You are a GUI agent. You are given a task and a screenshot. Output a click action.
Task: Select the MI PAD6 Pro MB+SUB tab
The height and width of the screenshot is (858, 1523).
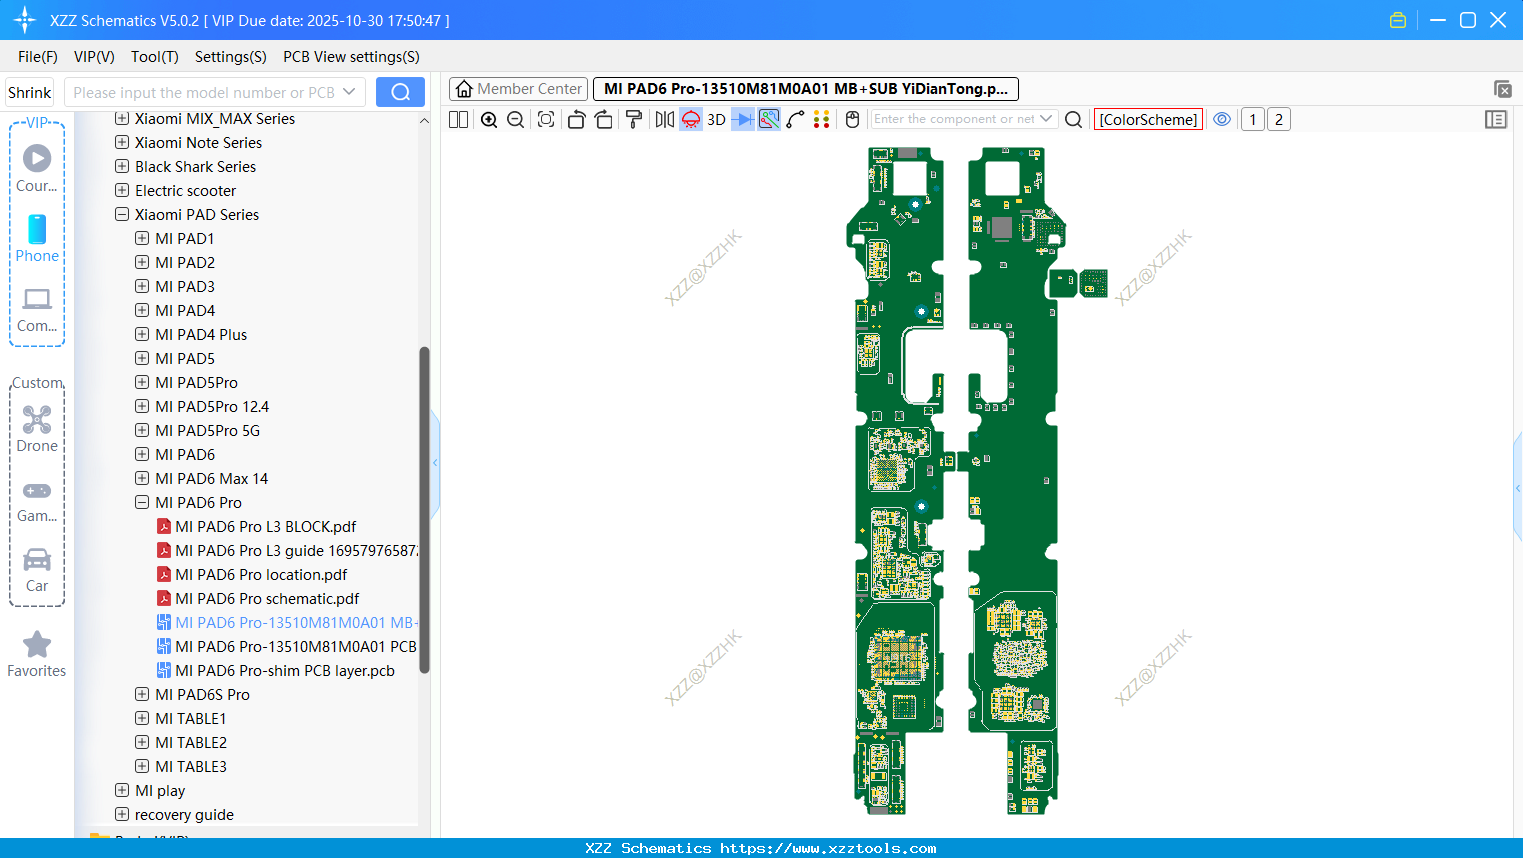click(x=806, y=89)
